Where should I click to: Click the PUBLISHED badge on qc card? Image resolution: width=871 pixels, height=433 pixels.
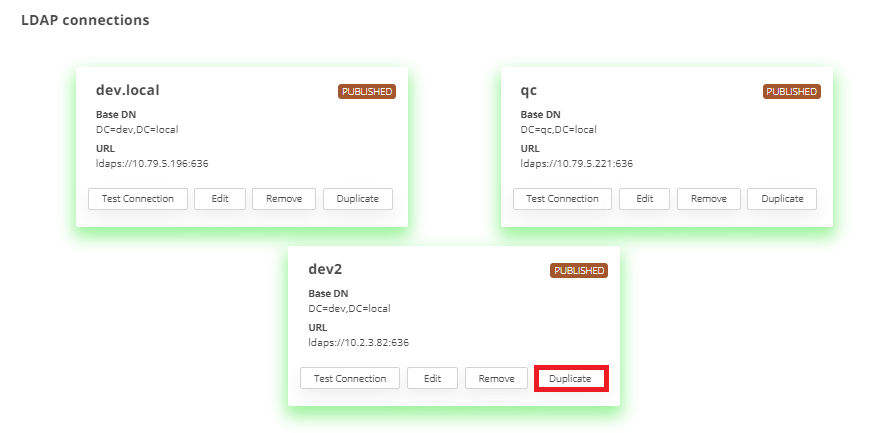point(791,91)
